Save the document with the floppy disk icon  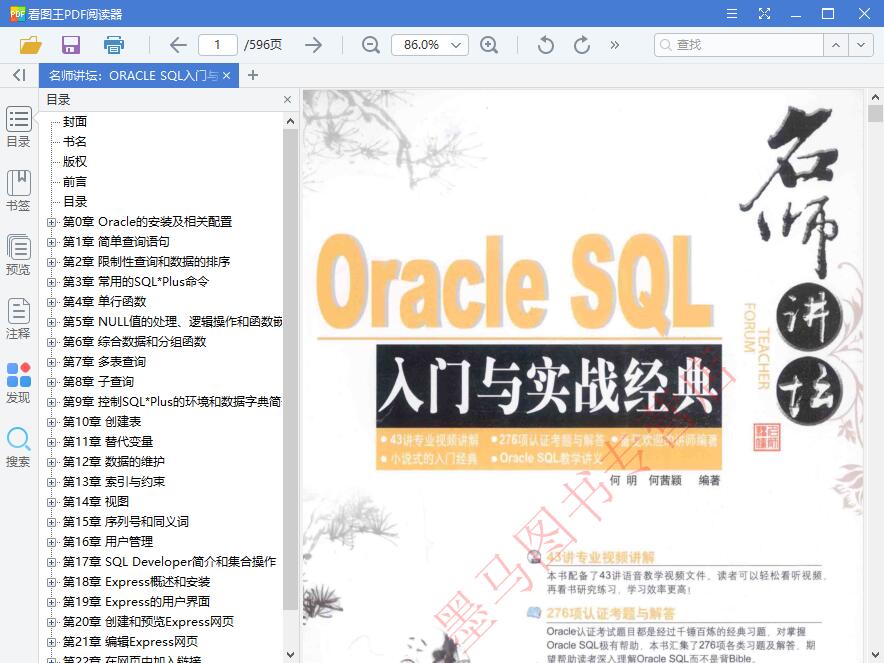71,45
